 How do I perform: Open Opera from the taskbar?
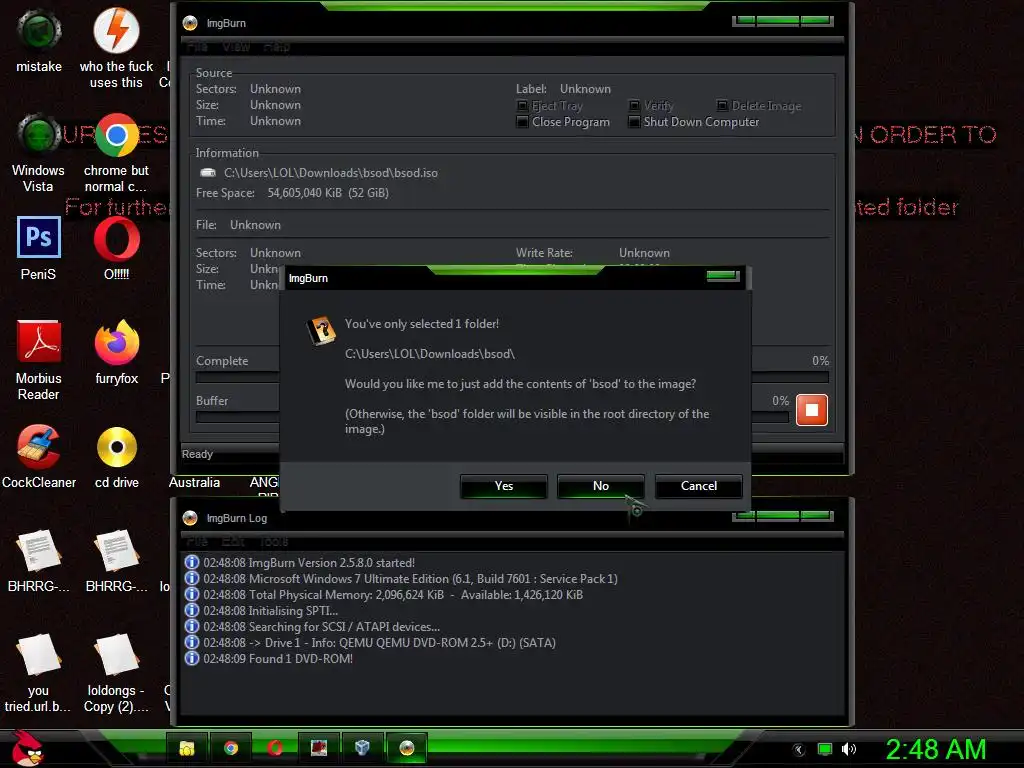(275, 748)
